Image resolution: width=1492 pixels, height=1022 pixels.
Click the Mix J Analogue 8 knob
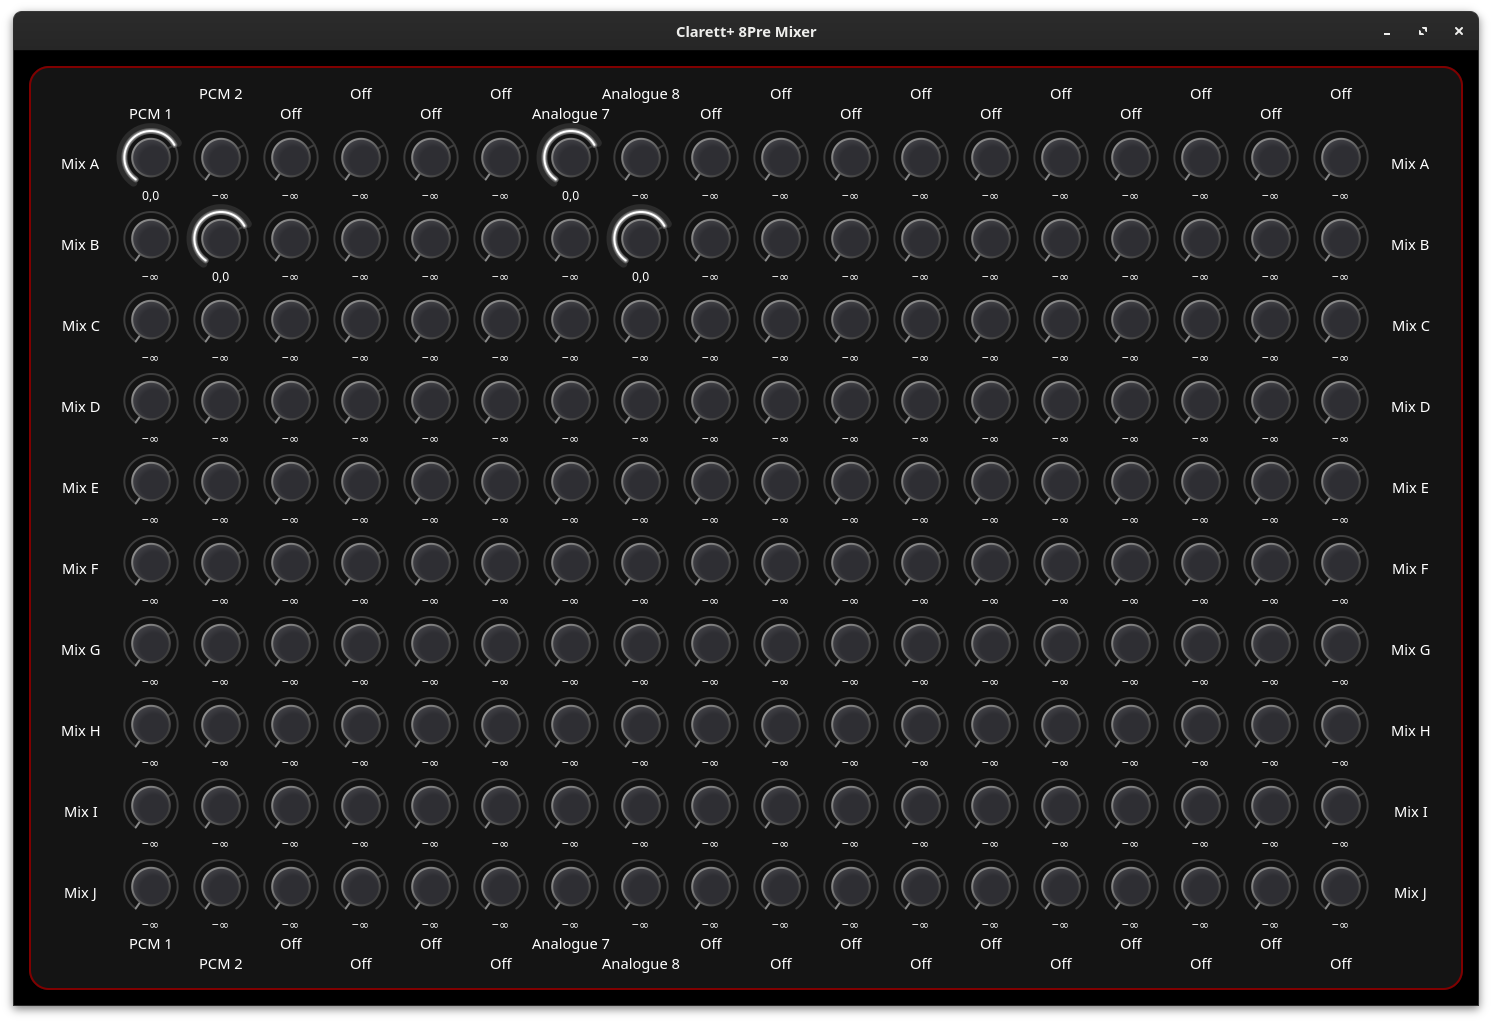640,886
